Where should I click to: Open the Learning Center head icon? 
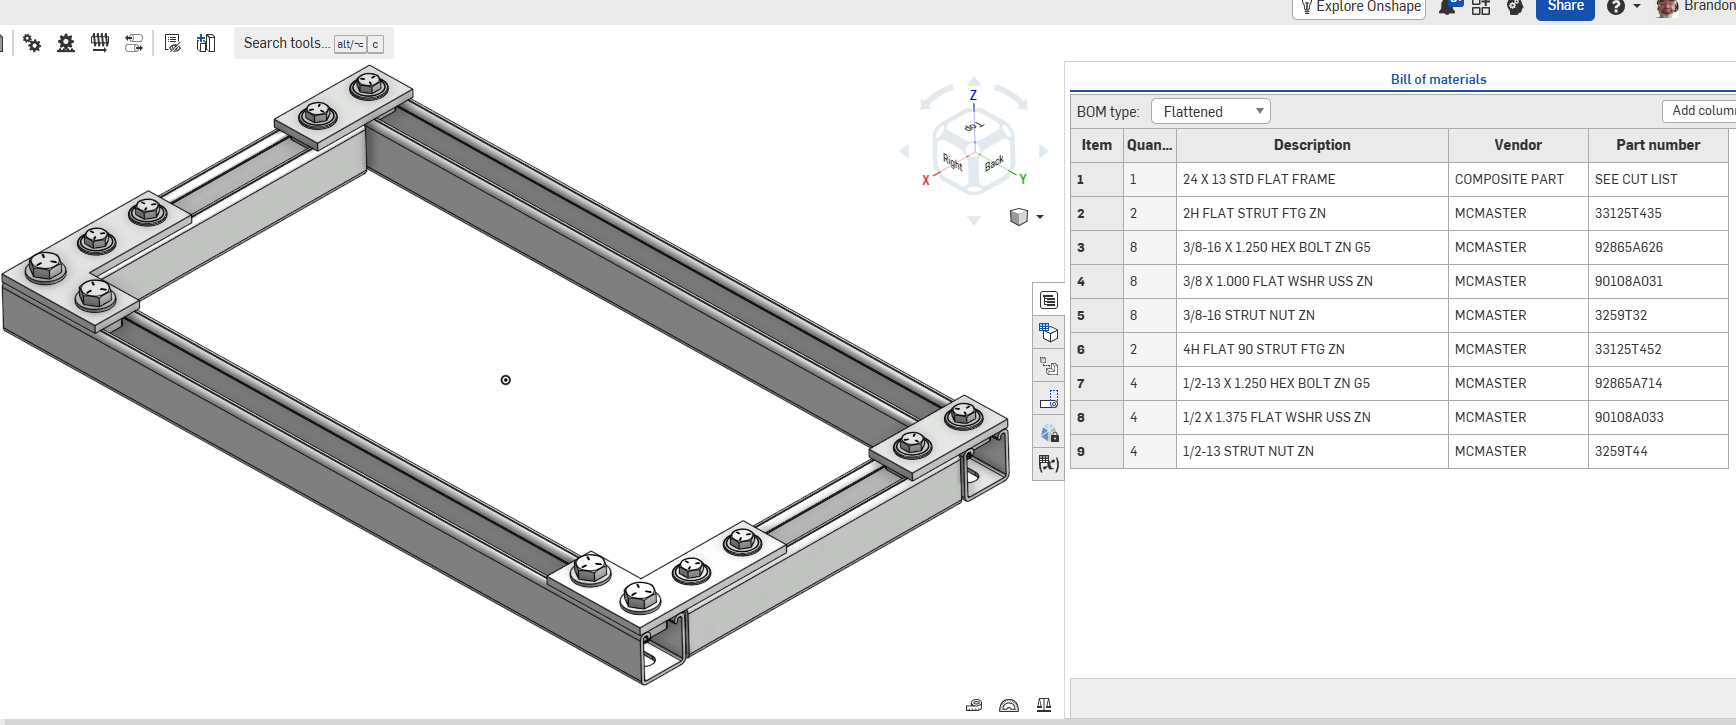click(x=1515, y=7)
